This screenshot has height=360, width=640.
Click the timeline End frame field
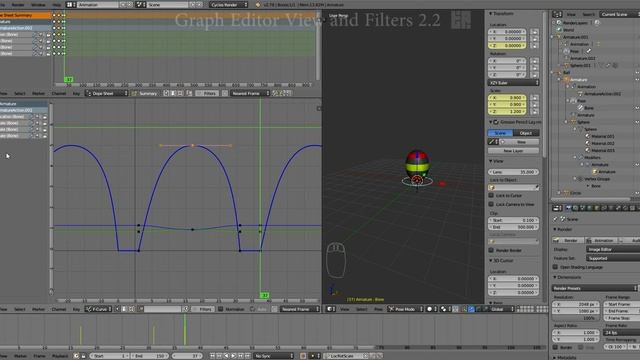click(x=149, y=356)
